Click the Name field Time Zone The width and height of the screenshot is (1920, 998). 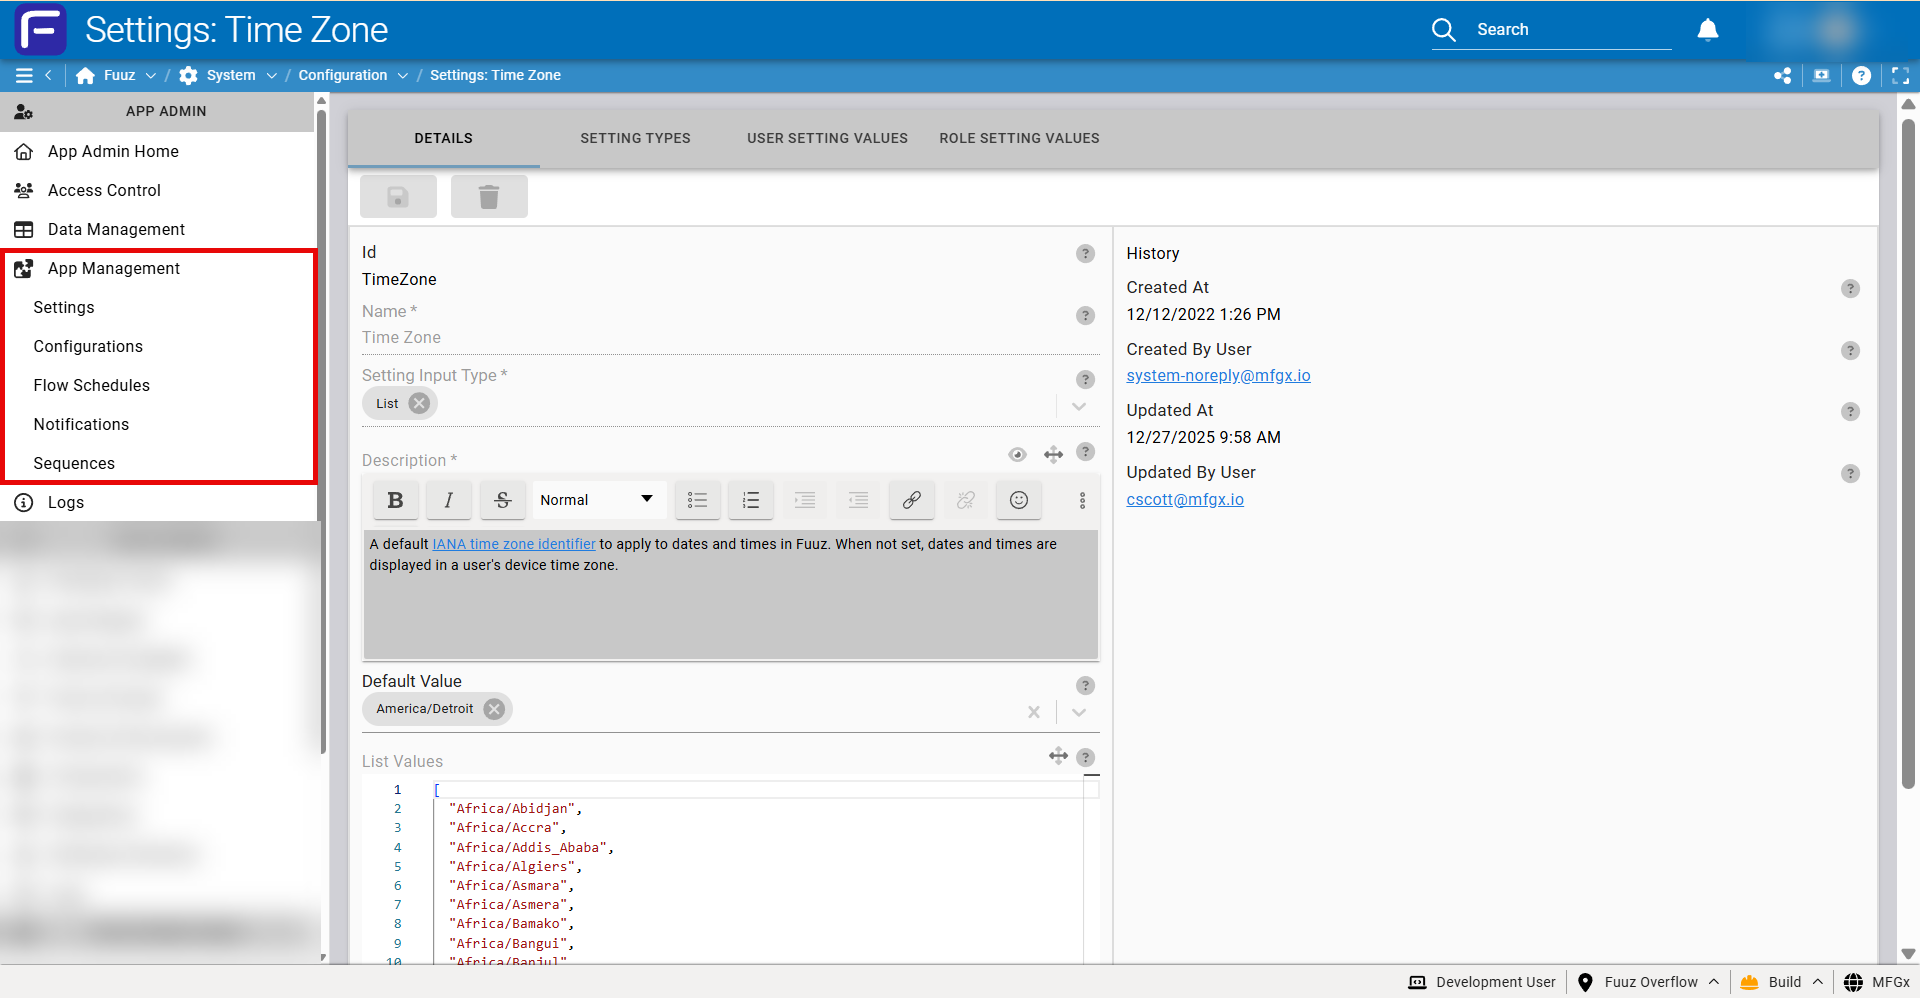coord(730,338)
